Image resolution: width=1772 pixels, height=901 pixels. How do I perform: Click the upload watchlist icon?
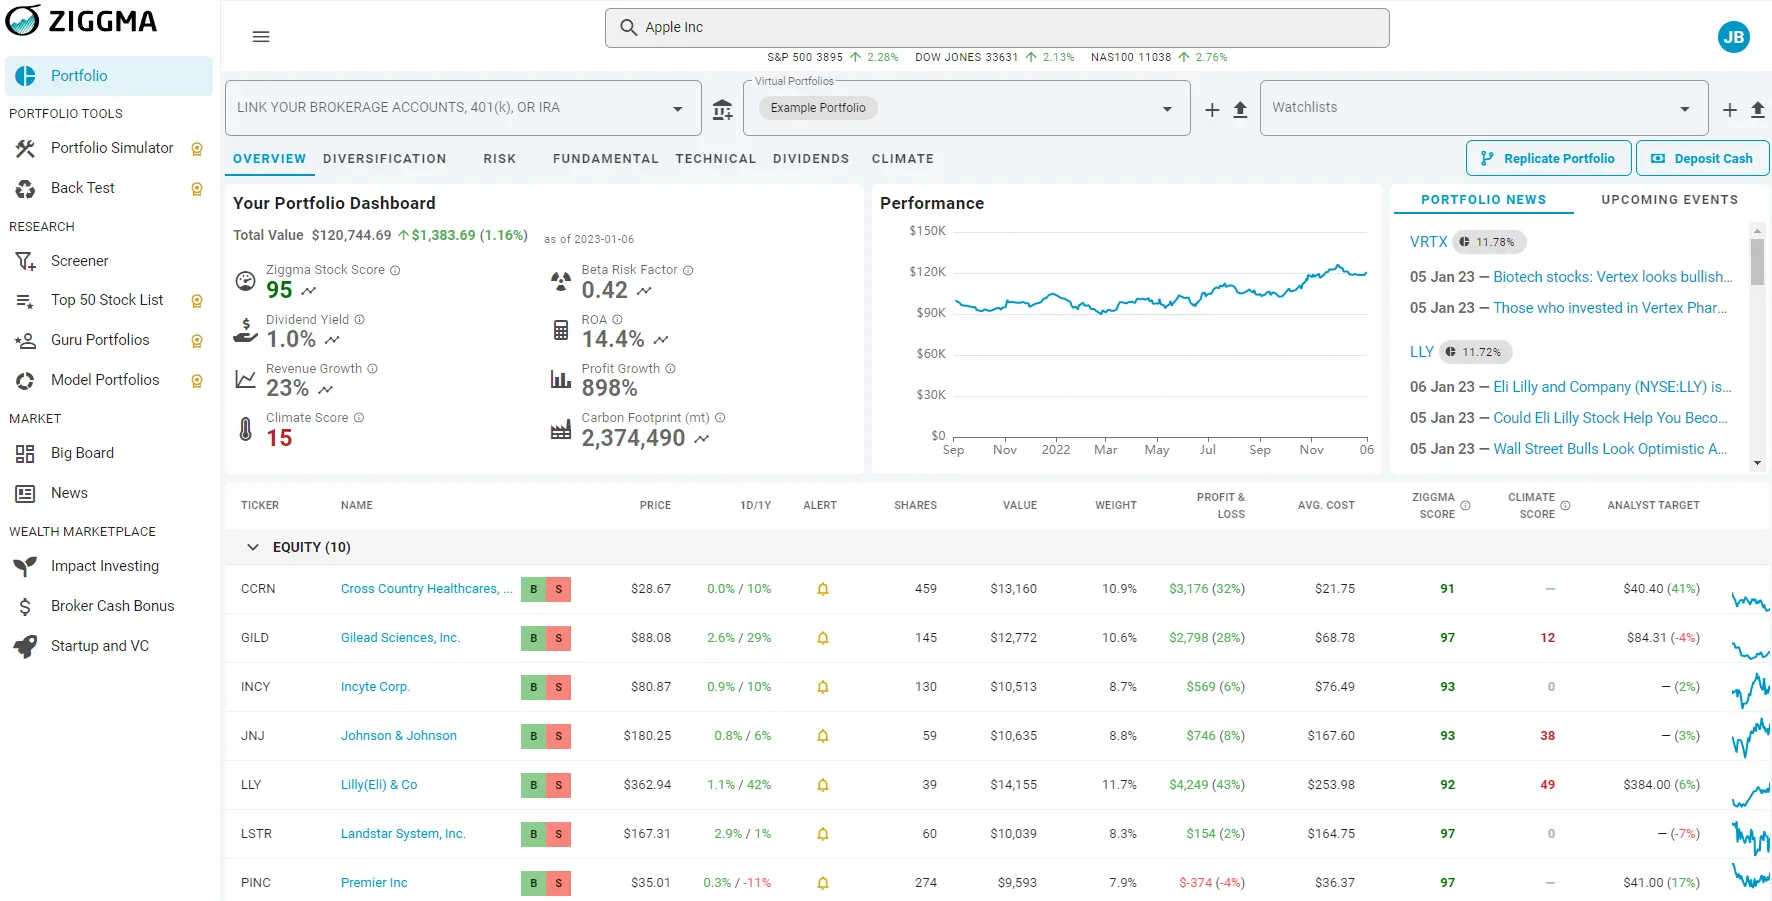[1757, 110]
